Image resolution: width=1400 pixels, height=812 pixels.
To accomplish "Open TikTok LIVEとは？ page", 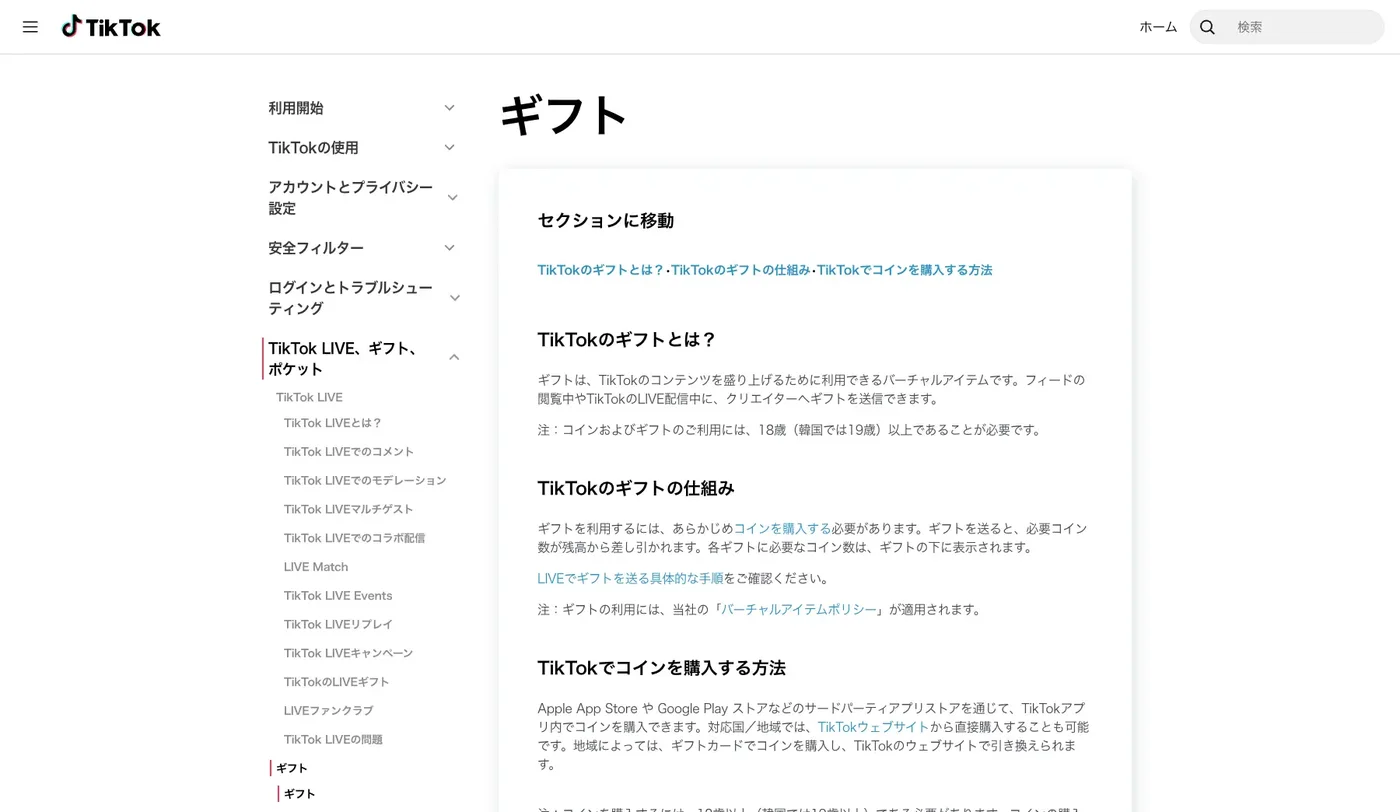I will [333, 423].
